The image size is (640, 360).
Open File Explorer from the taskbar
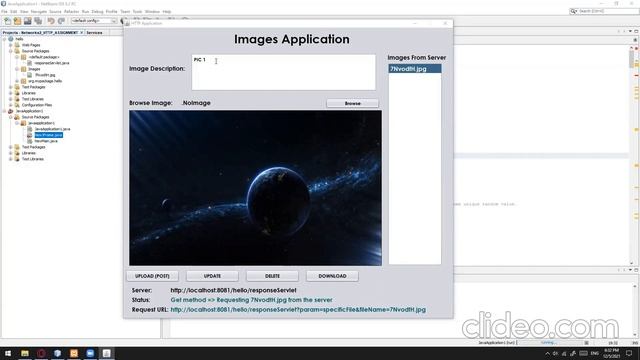pos(25,353)
